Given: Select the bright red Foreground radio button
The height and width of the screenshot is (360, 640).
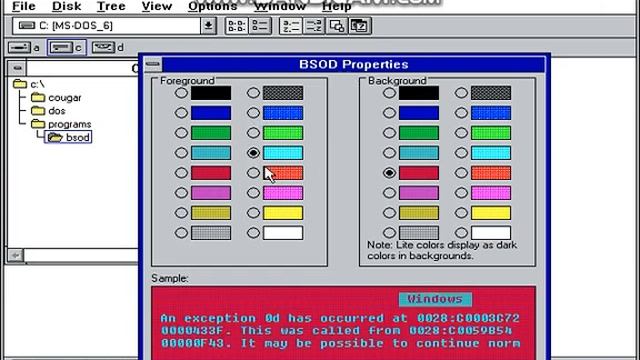Looking at the screenshot, I should click(253, 173).
